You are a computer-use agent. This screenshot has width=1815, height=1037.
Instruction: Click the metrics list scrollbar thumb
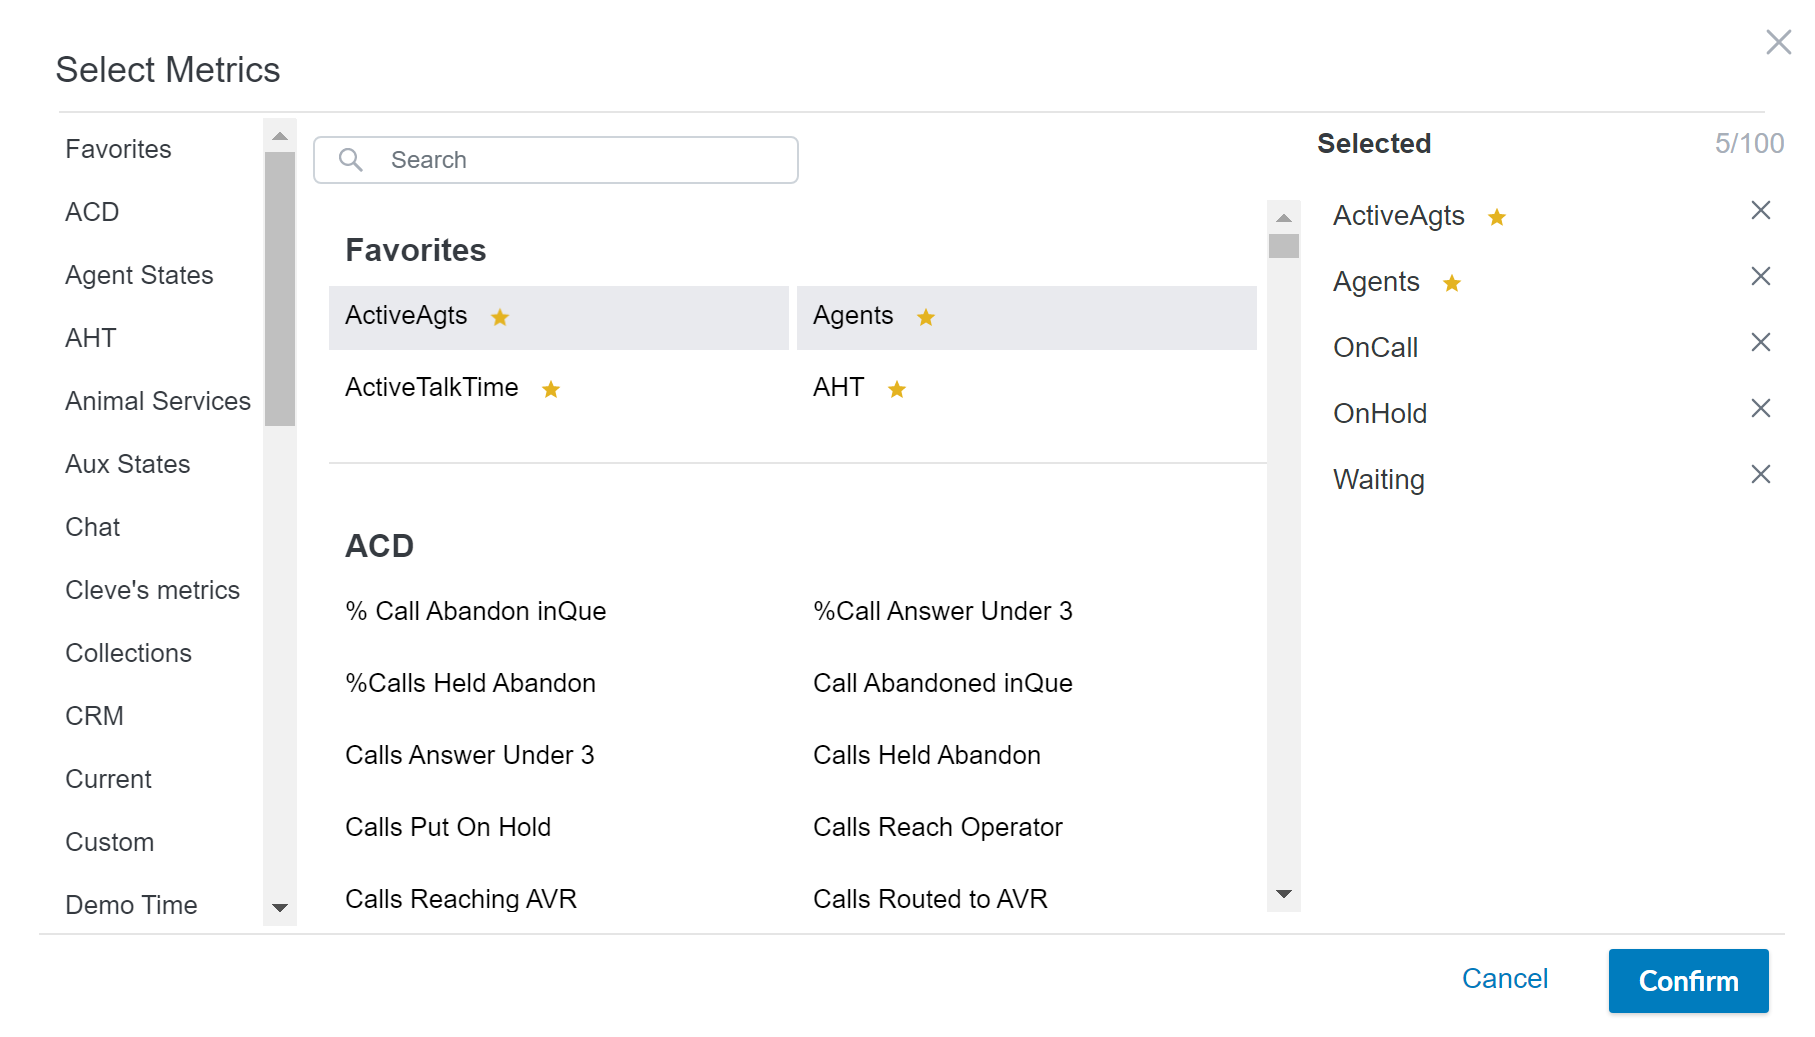click(1284, 246)
